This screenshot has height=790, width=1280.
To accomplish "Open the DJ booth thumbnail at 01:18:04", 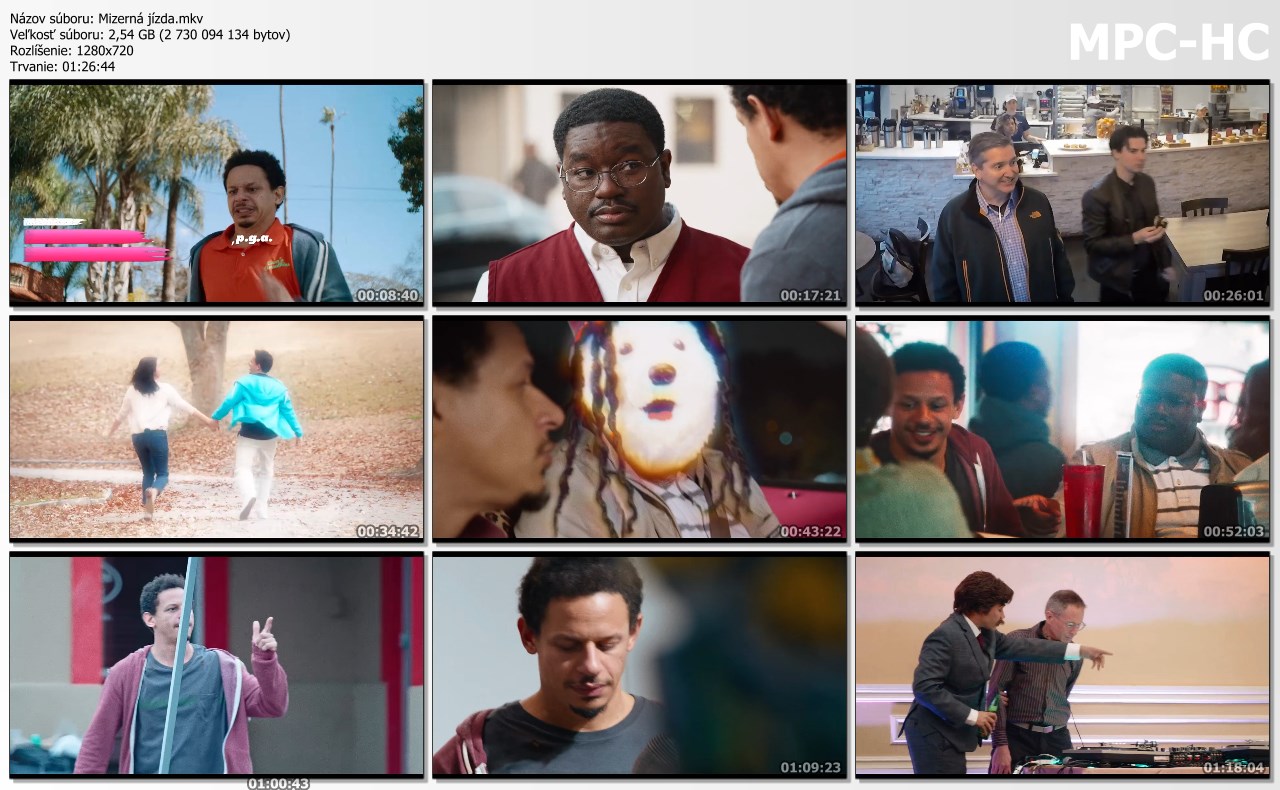I will (x=1062, y=665).
